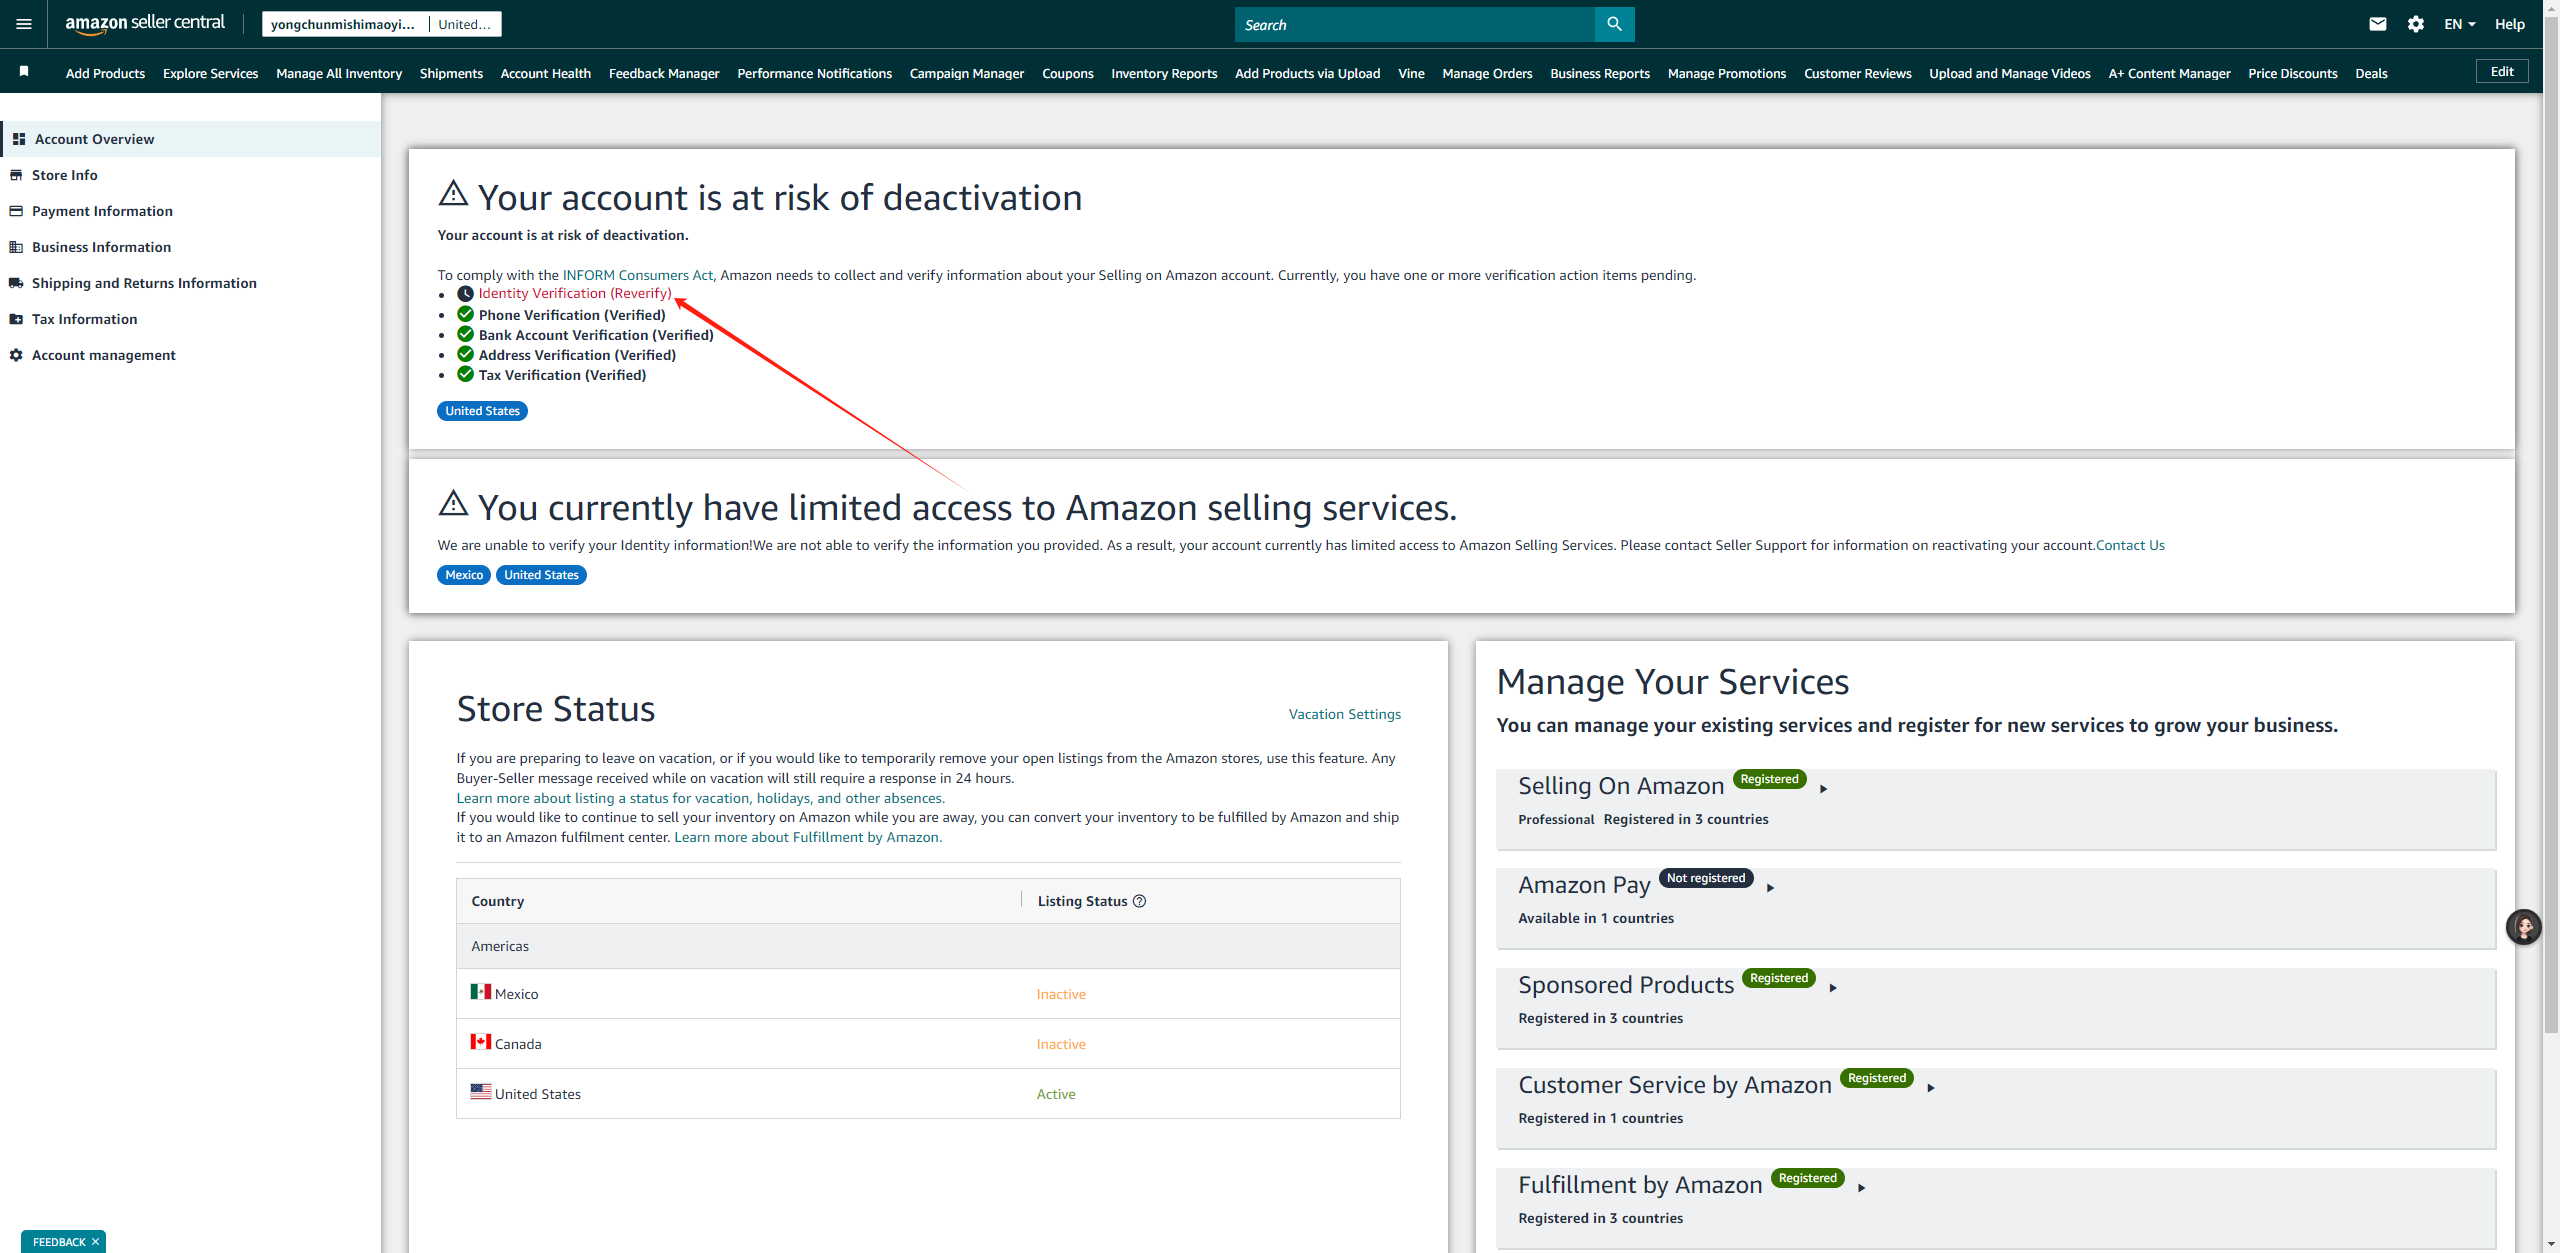Open Price Discounts
Screen dimensions: 2560x1253
tap(2292, 73)
